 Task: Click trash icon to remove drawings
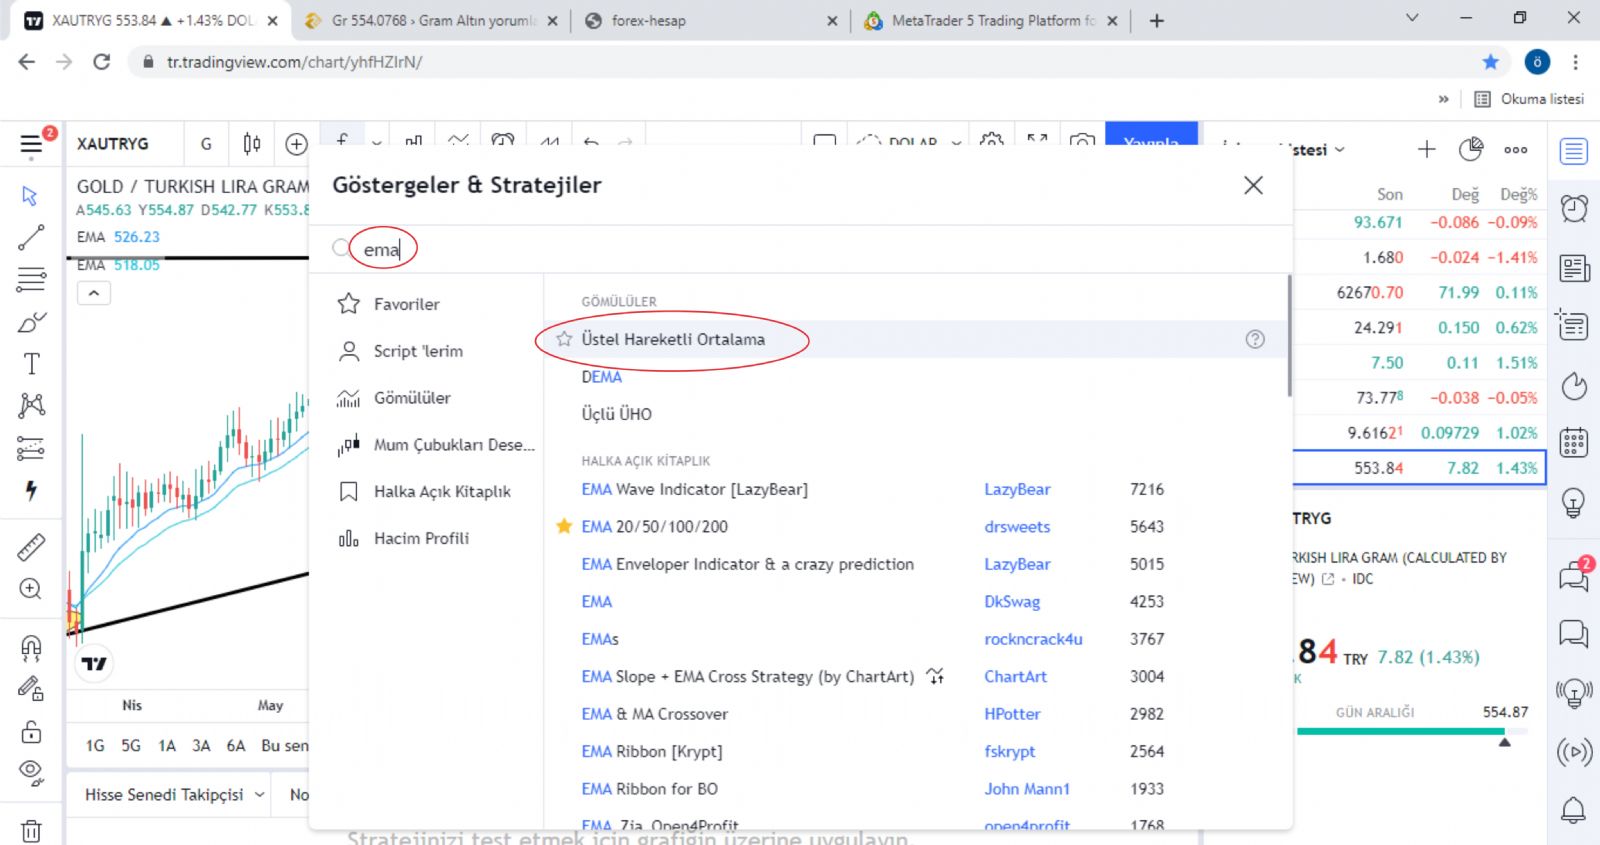pyautogui.click(x=31, y=830)
